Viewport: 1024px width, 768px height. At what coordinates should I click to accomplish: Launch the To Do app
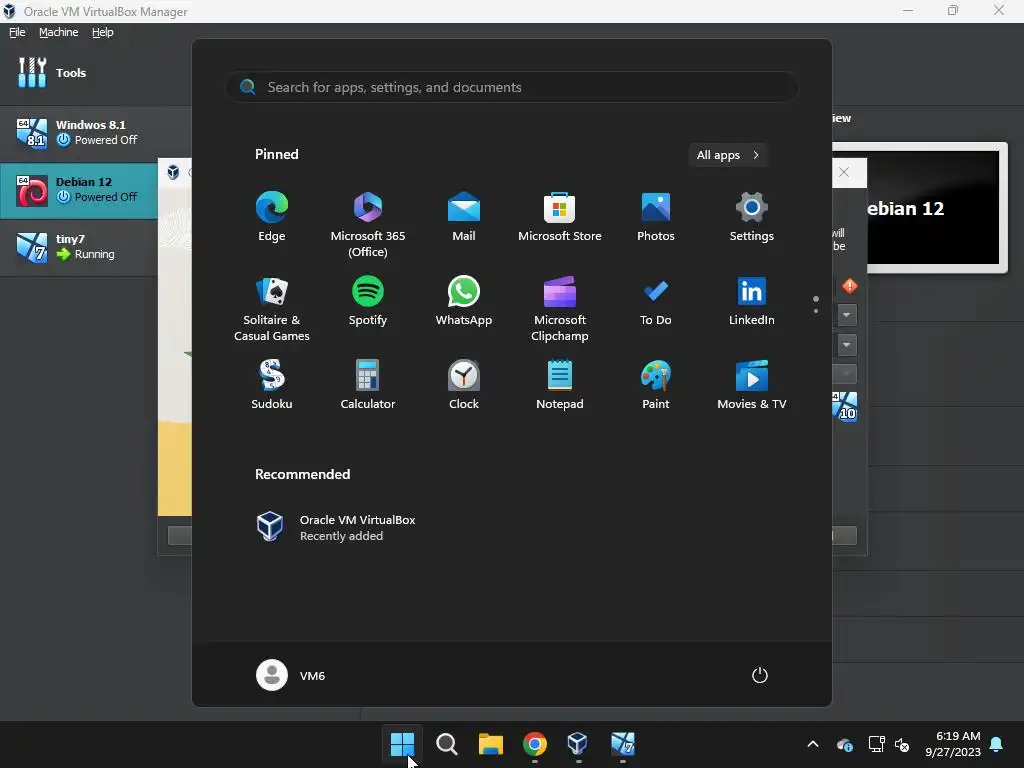[x=656, y=301]
